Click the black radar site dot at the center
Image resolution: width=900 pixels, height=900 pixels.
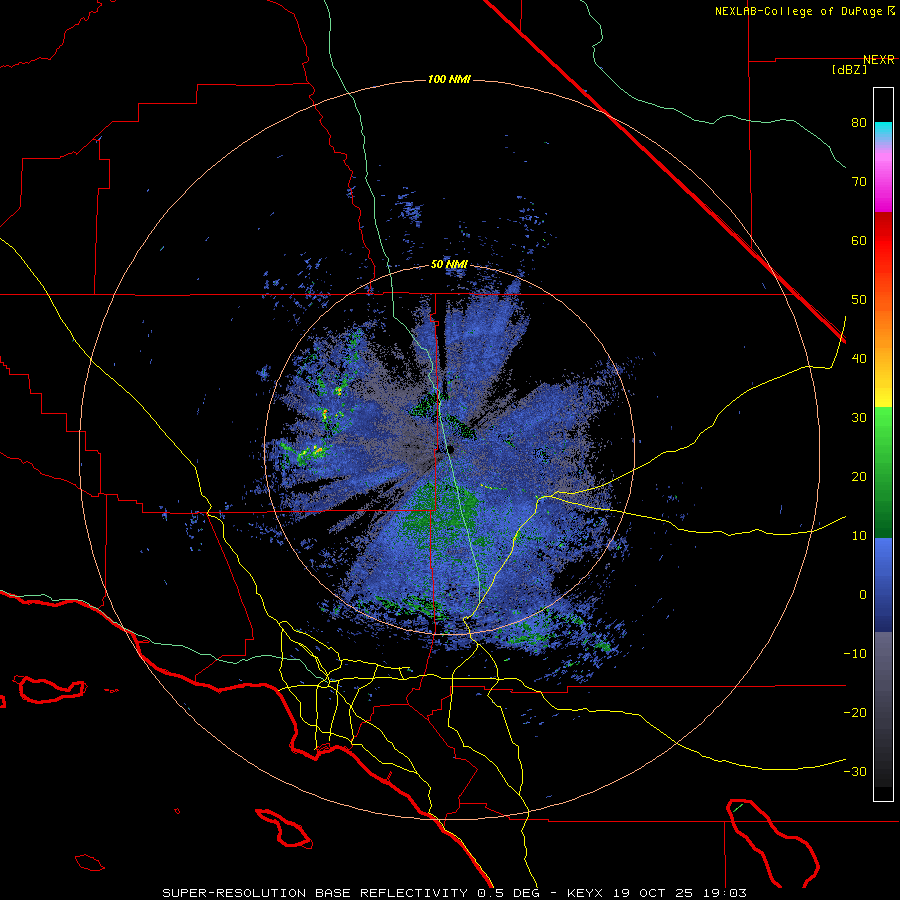[x=451, y=450]
